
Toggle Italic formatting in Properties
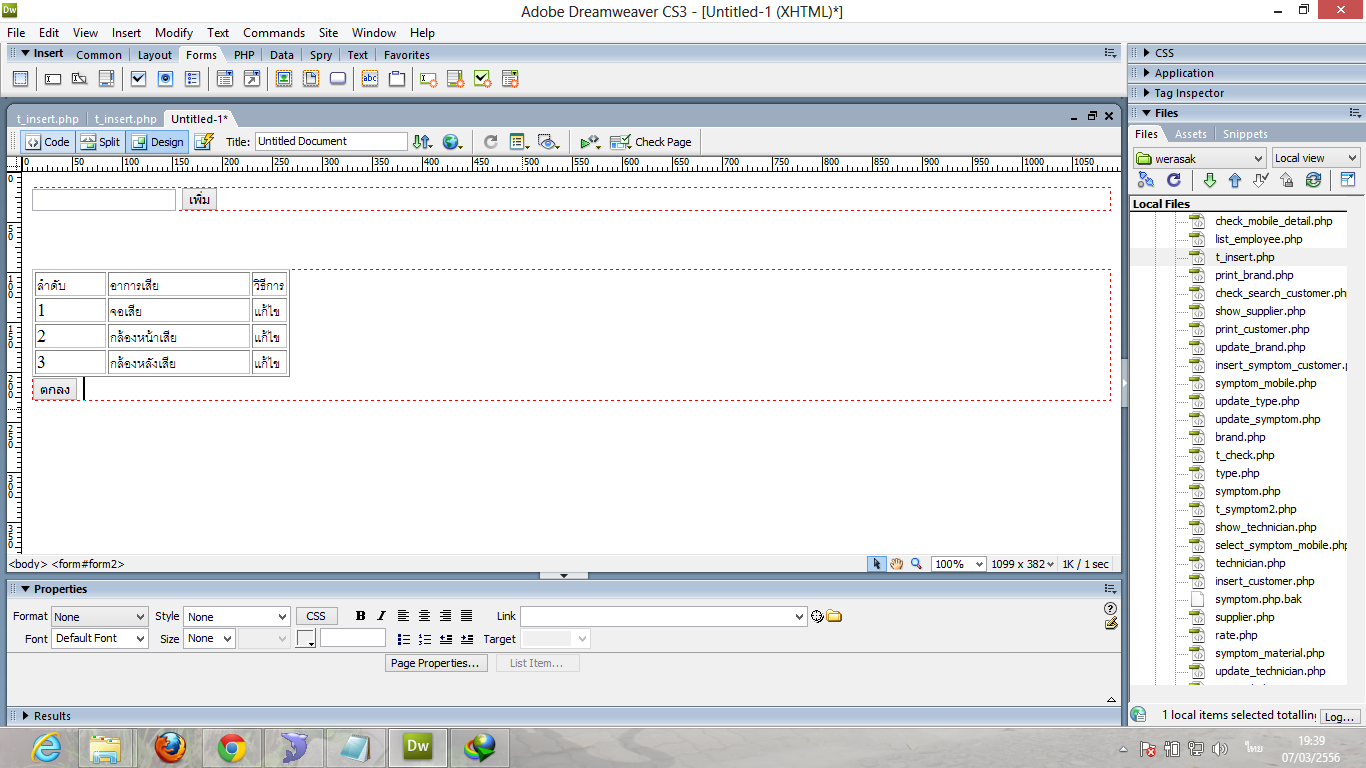(x=381, y=616)
